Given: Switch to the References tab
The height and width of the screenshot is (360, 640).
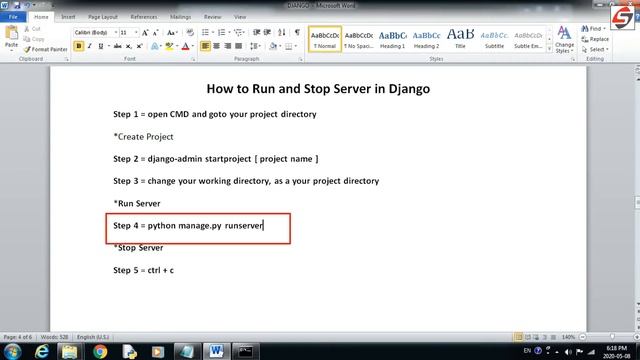Looking at the screenshot, I should click(144, 17).
